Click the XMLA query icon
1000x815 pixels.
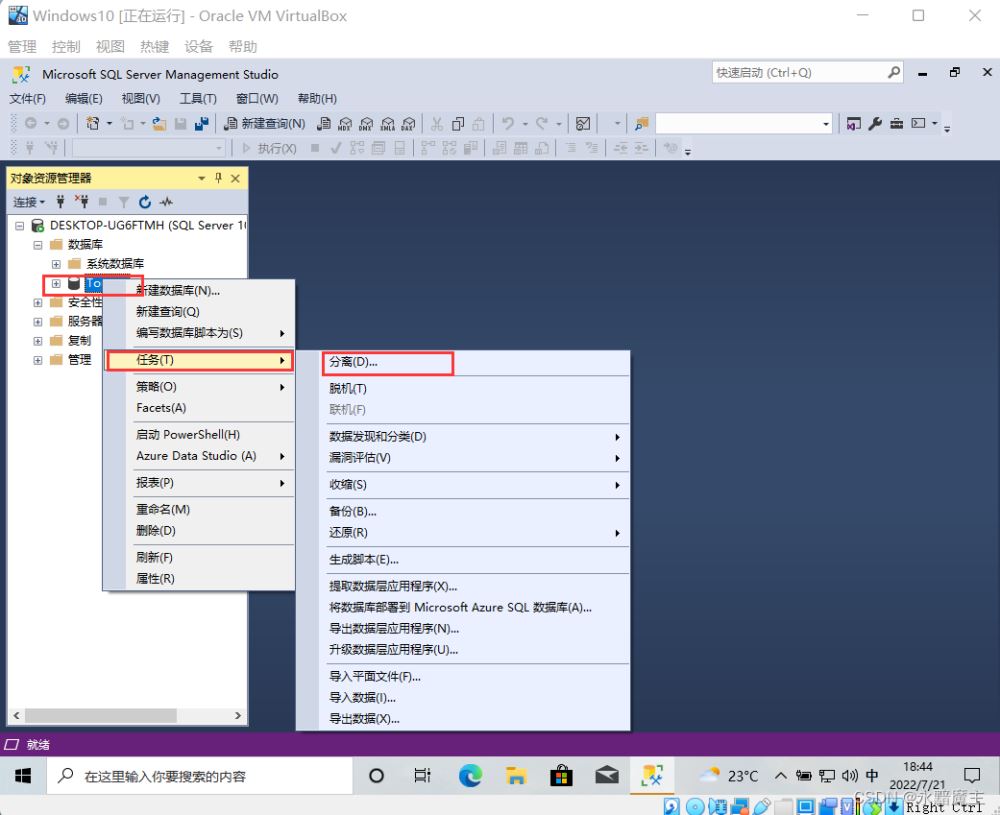point(388,124)
